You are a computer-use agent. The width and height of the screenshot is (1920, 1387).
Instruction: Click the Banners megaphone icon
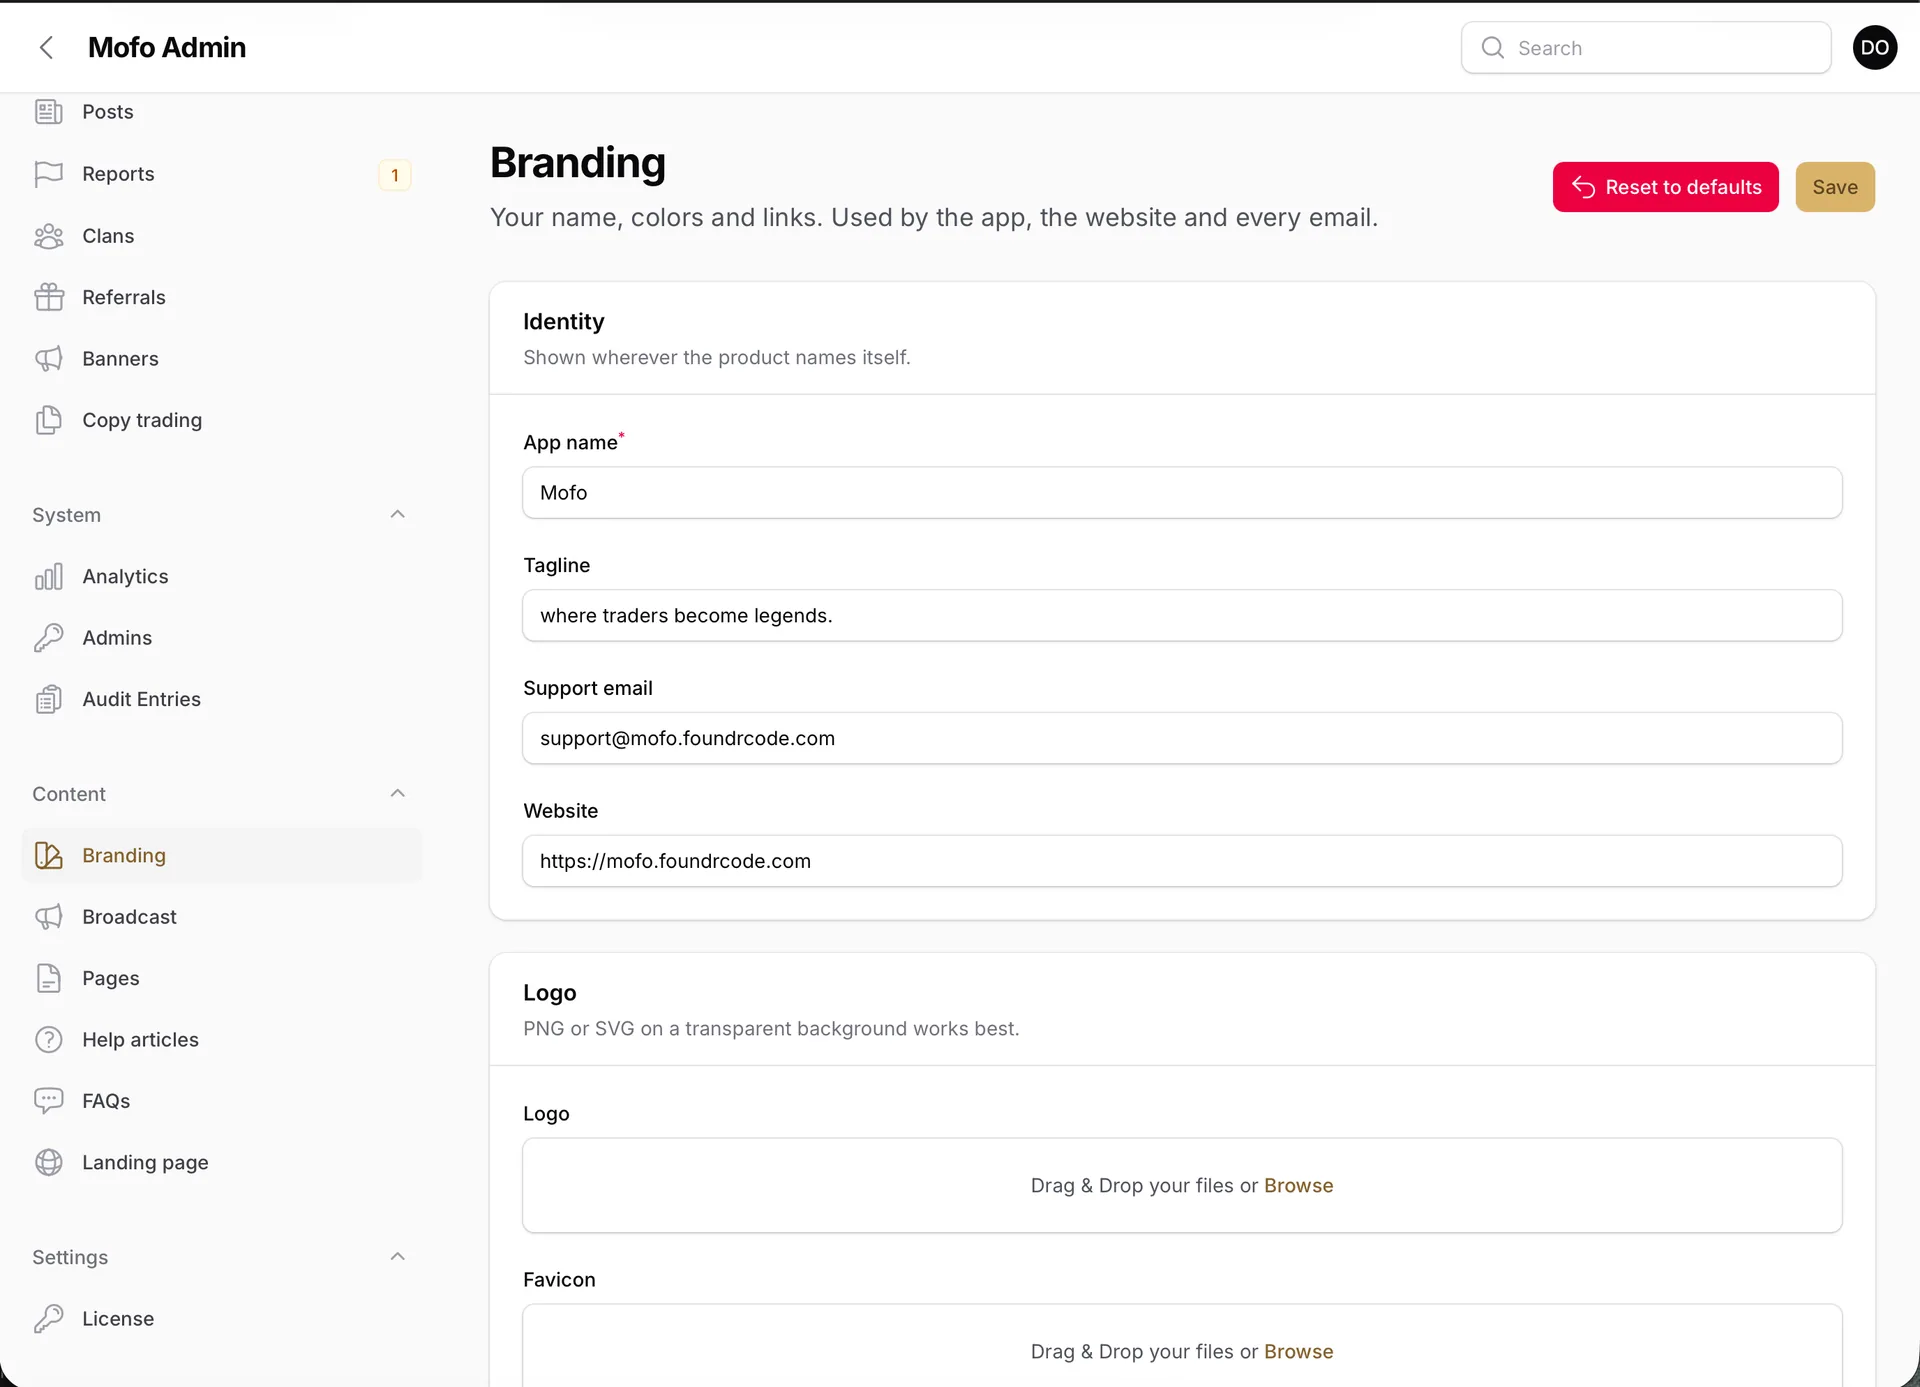(x=48, y=359)
